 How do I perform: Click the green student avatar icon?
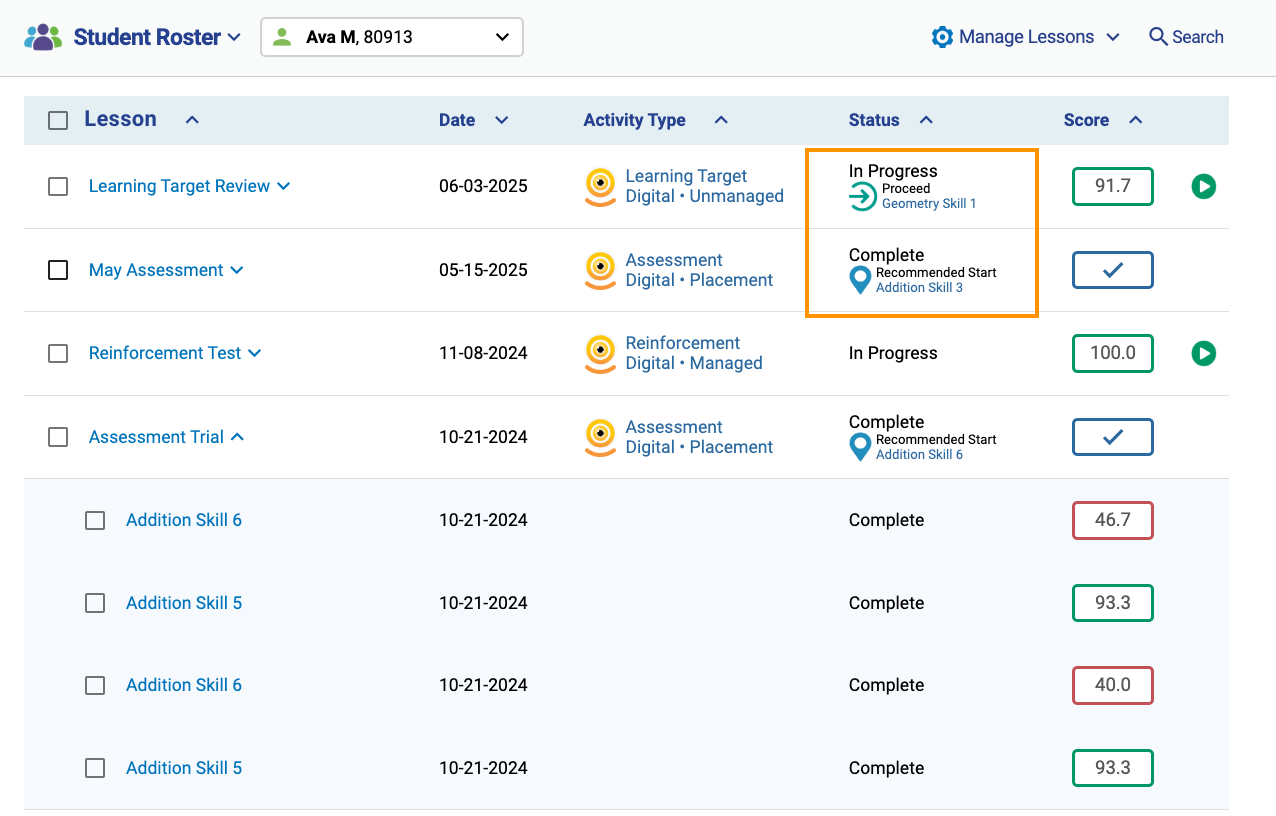click(283, 37)
